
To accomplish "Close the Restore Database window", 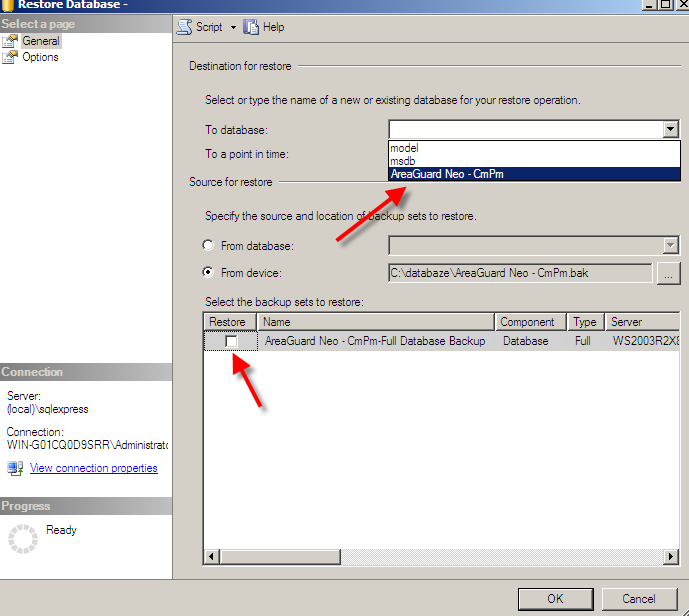I will (x=682, y=4).
